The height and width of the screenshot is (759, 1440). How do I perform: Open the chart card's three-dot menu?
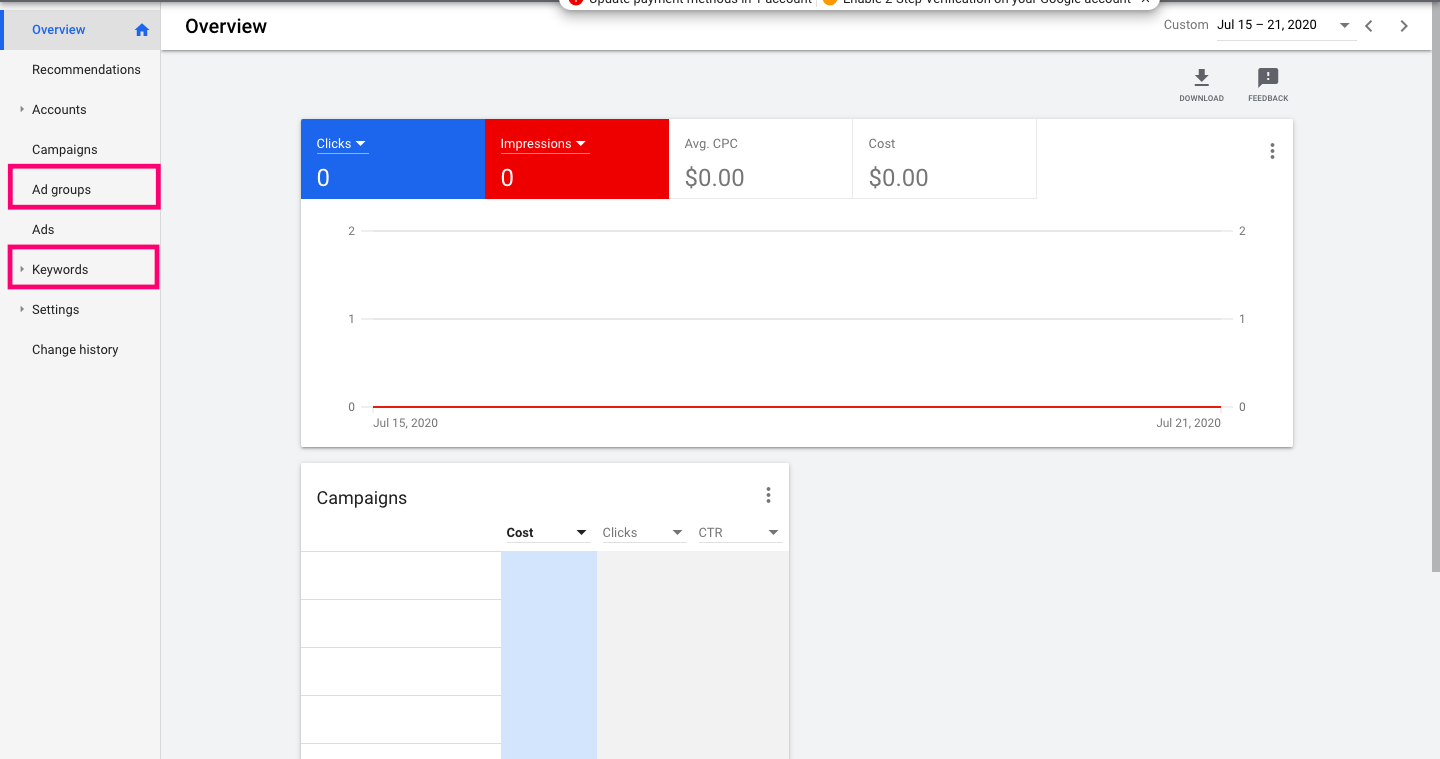[x=1272, y=151]
